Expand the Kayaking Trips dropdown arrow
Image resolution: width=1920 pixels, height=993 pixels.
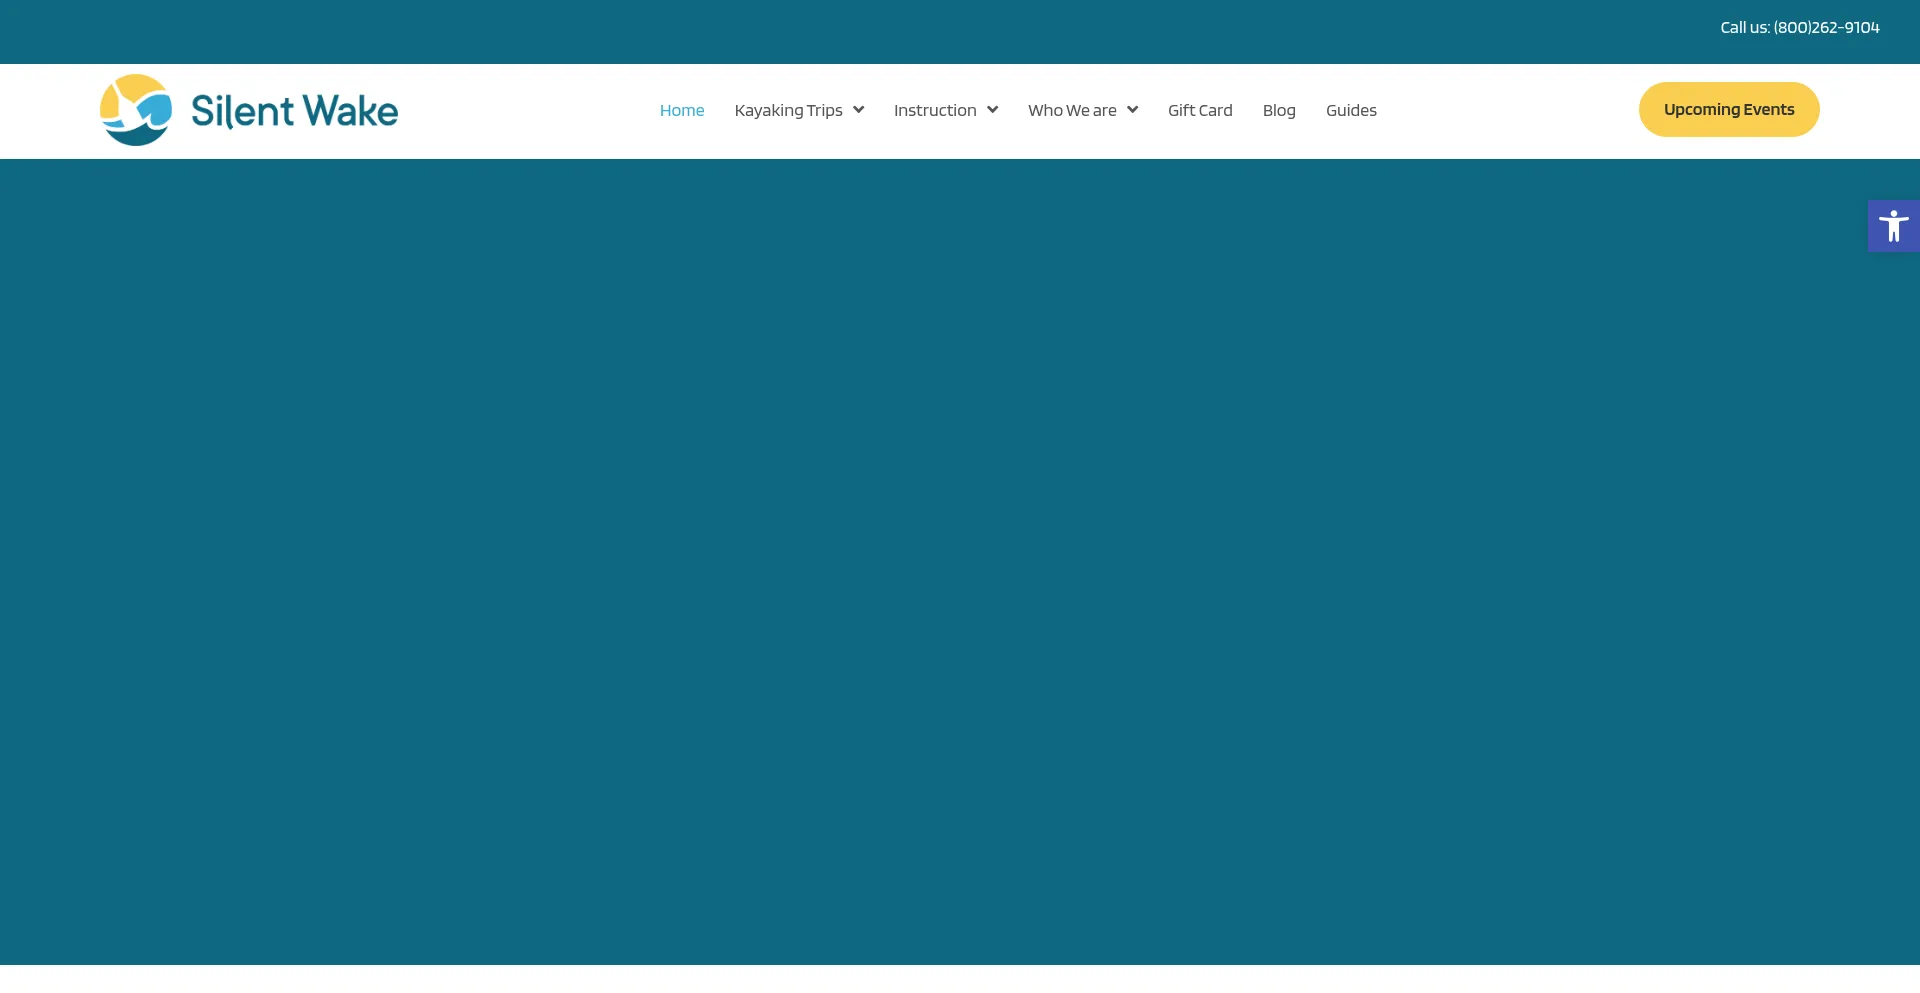point(858,110)
